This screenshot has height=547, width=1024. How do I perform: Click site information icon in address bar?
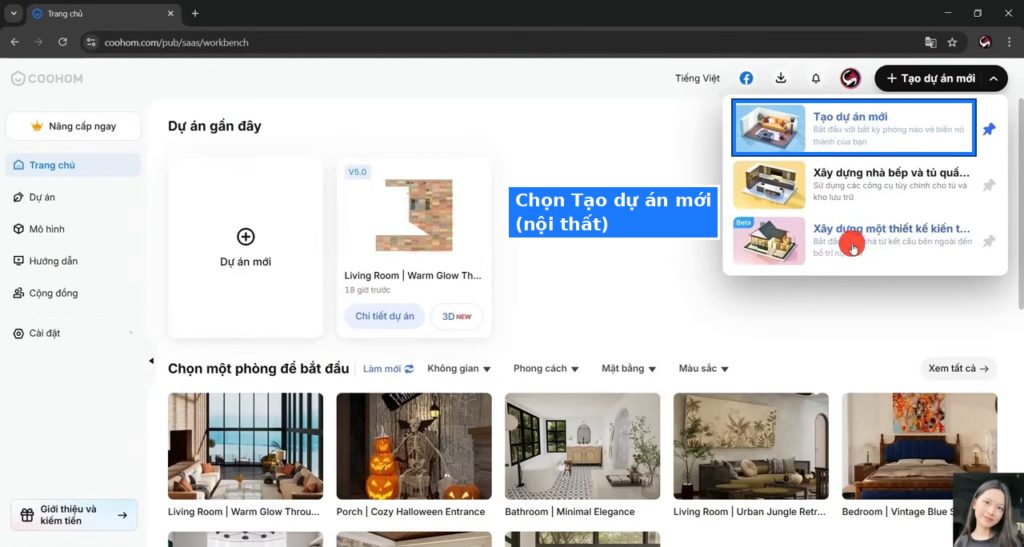[91, 42]
